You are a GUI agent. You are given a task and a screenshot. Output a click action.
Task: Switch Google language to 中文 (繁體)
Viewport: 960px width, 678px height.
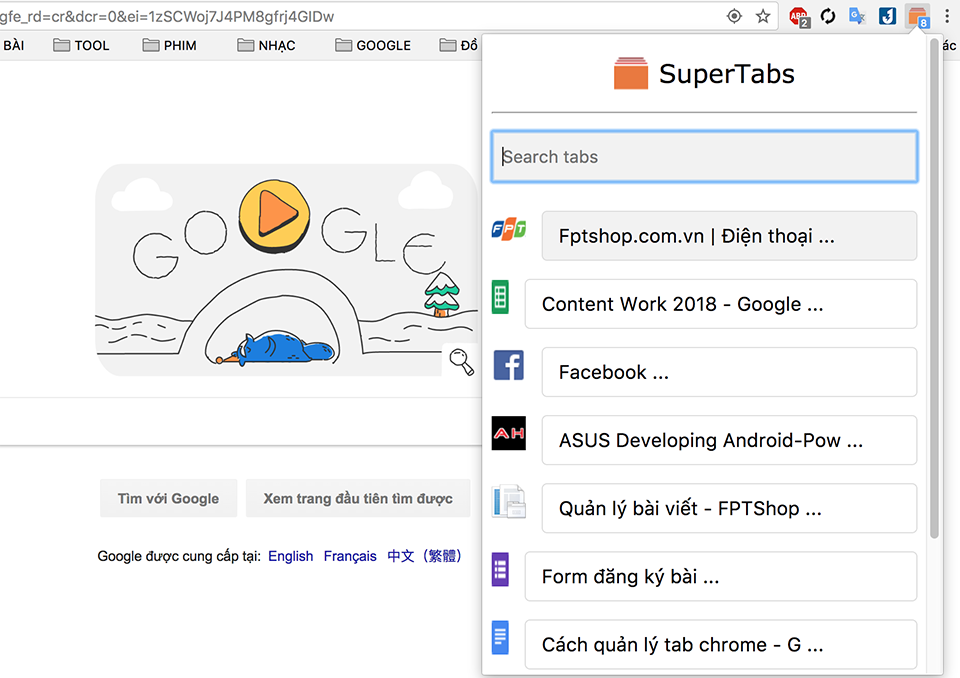pos(424,556)
